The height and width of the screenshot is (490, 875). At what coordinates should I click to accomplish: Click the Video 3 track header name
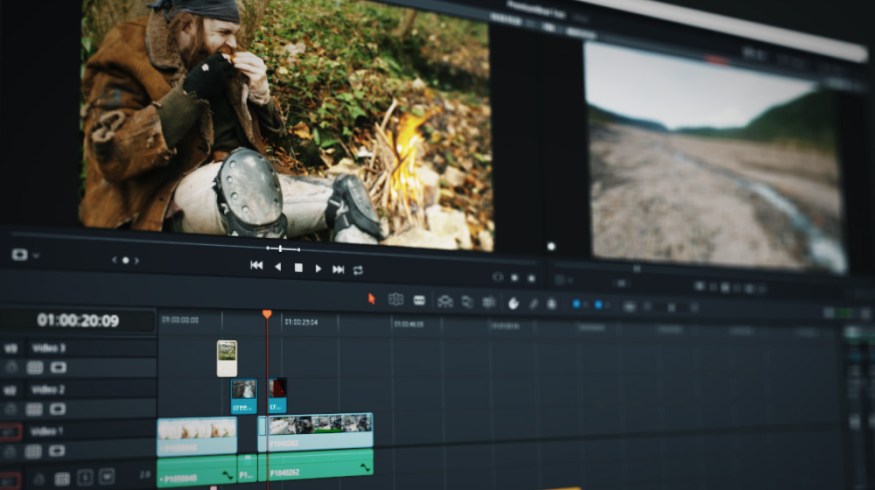pyautogui.click(x=47, y=348)
